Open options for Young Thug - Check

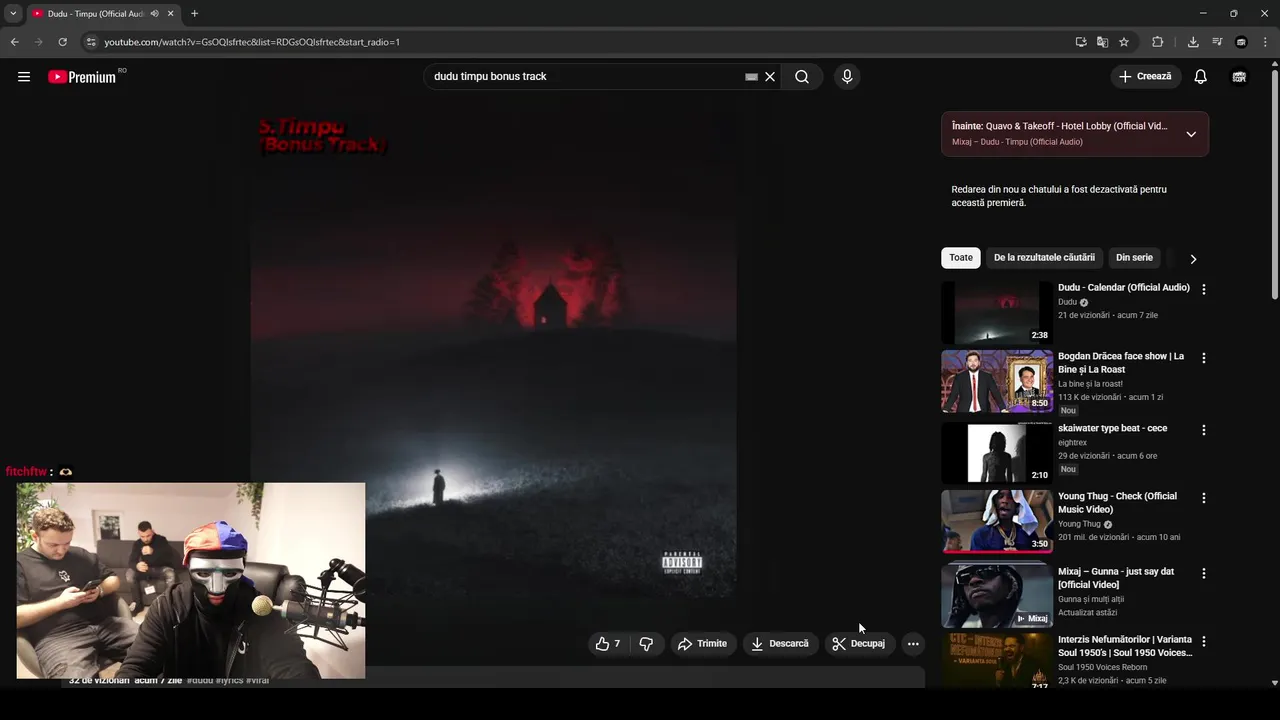[1204, 498]
